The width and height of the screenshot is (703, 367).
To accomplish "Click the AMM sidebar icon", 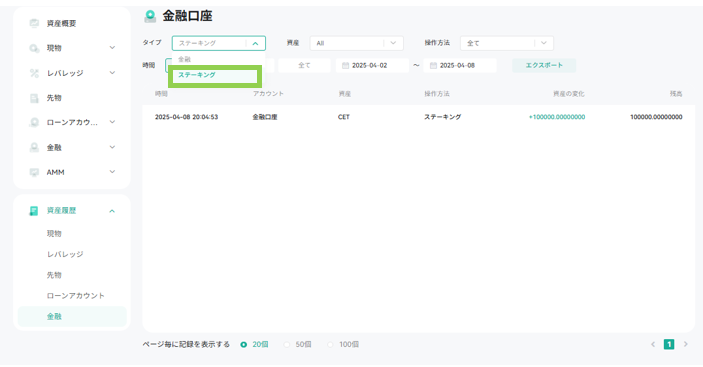I will 34,172.
